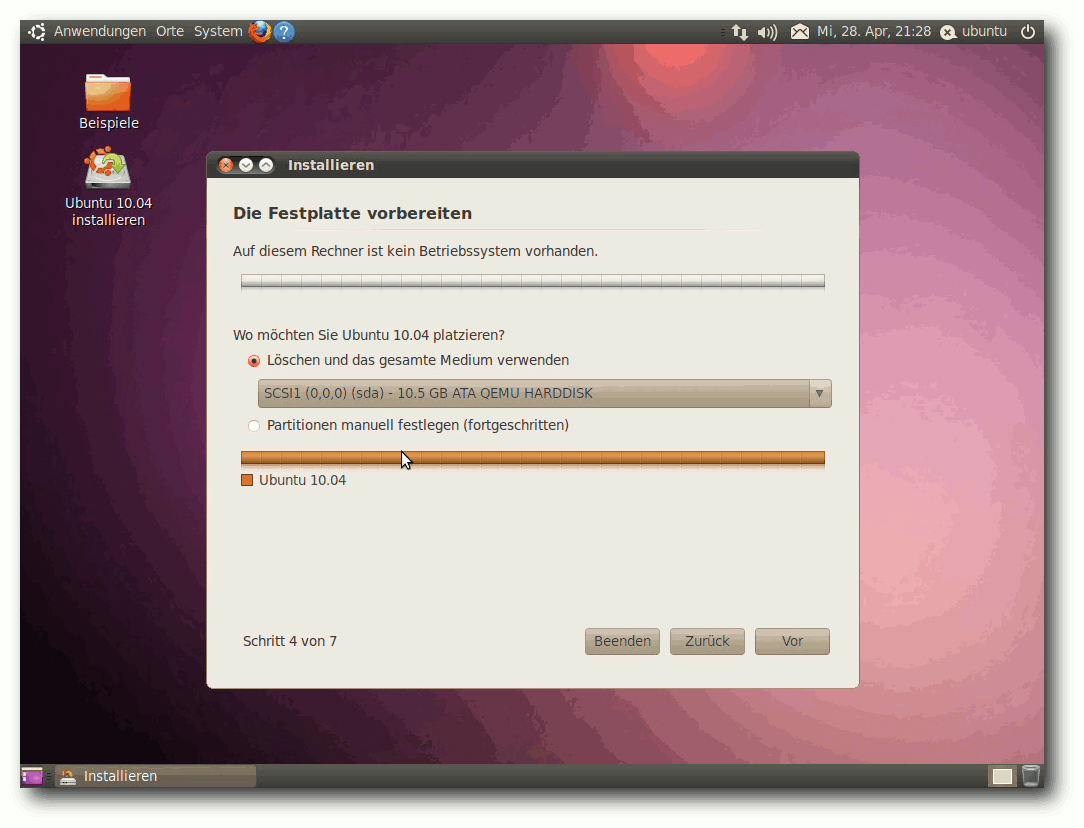Open the date and time display
The width and height of the screenshot is (1084, 828).
tap(874, 32)
